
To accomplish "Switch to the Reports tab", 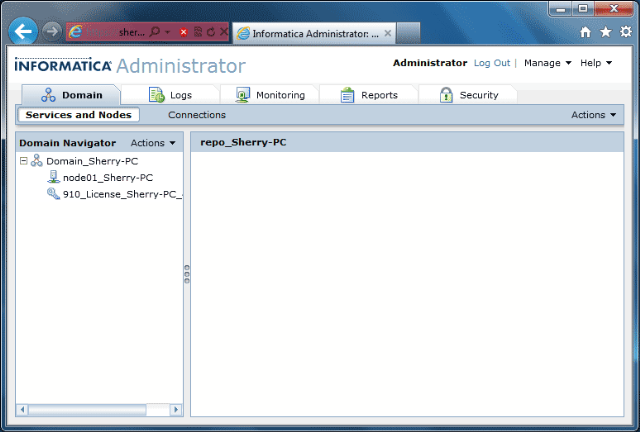I will coord(369,95).
